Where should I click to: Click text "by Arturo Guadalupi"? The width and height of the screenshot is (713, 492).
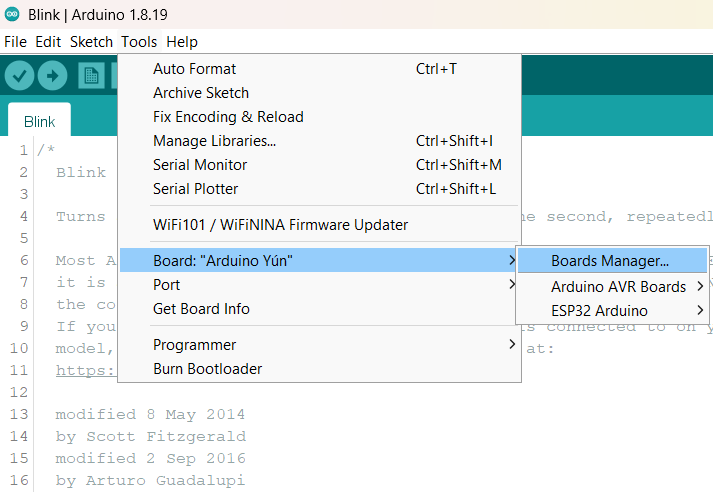[x=150, y=481]
